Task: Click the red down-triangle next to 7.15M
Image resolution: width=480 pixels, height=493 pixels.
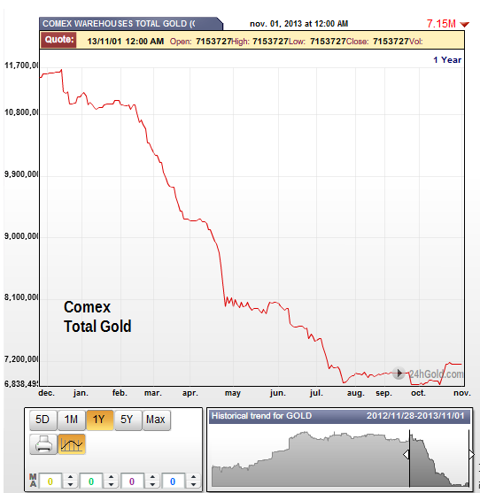Action: 464,24
